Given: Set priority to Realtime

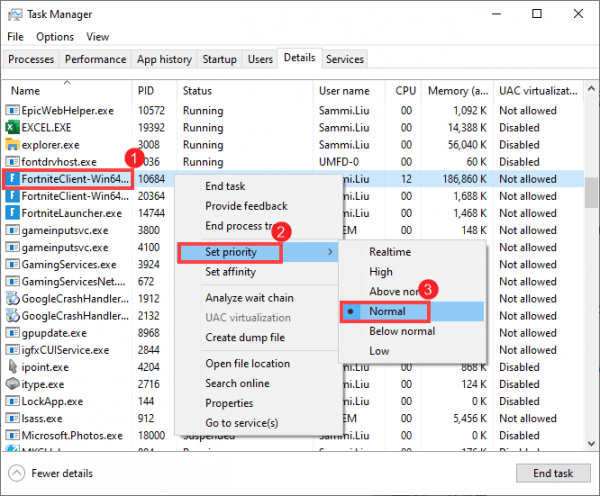Looking at the screenshot, I should coord(388,252).
